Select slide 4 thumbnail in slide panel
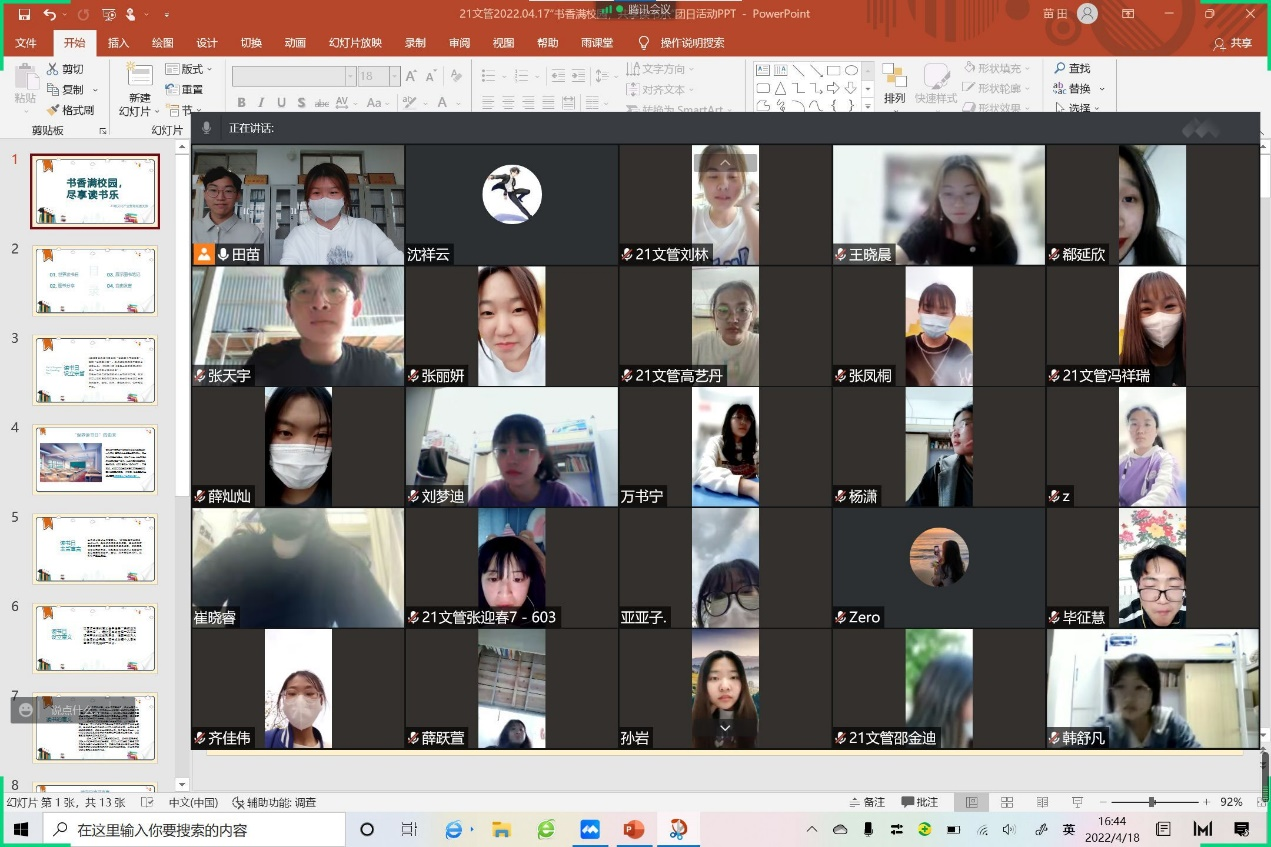 [95, 459]
